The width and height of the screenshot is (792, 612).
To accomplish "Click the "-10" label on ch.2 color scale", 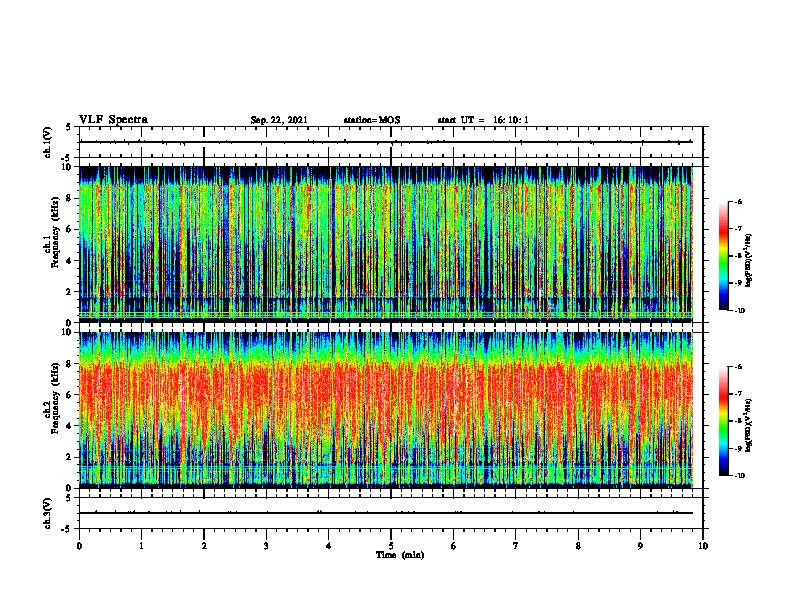I will (x=740, y=476).
